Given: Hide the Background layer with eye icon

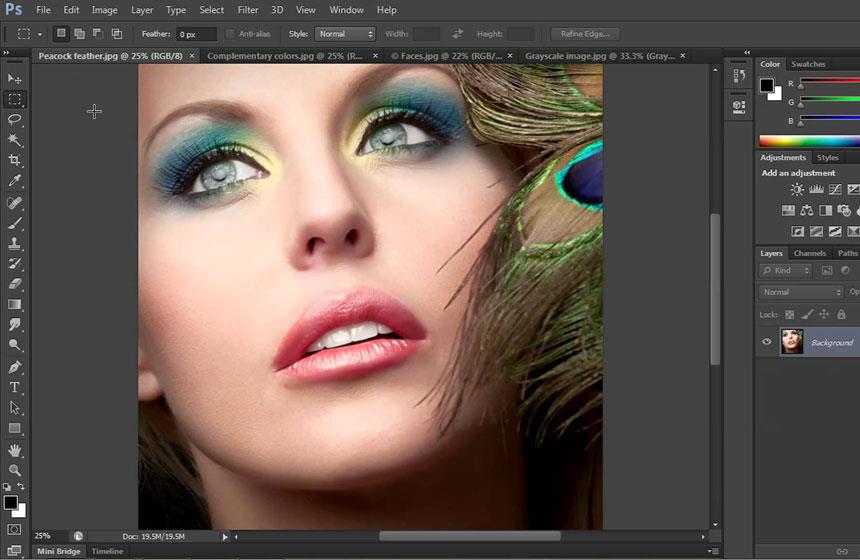Looking at the screenshot, I should click(x=767, y=342).
